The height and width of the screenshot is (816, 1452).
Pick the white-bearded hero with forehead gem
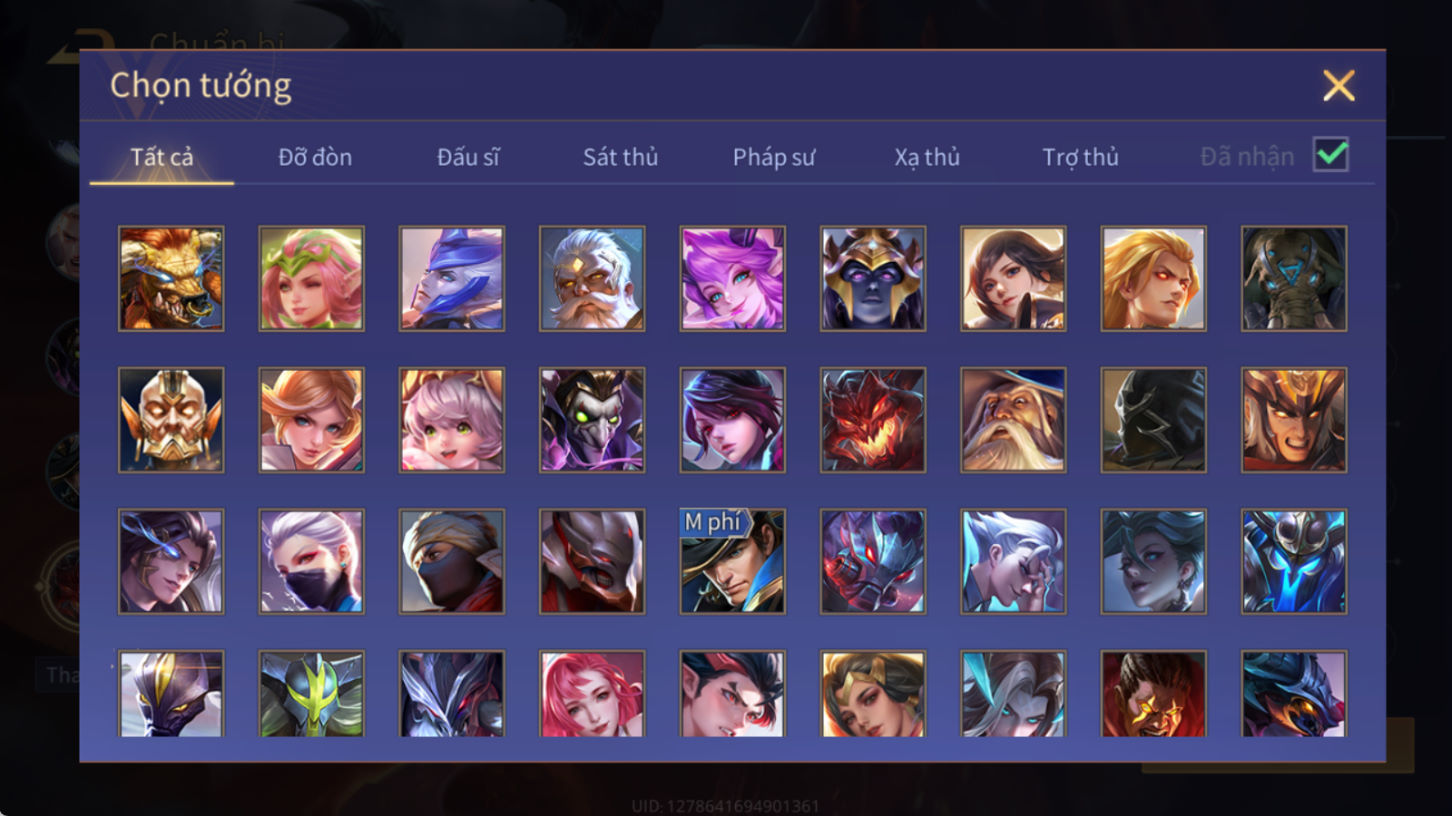point(592,278)
